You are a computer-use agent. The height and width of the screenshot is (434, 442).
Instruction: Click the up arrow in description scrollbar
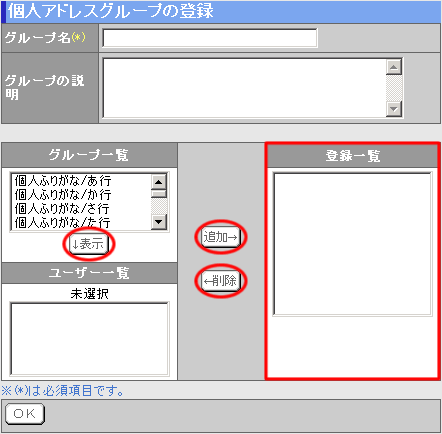(394, 67)
